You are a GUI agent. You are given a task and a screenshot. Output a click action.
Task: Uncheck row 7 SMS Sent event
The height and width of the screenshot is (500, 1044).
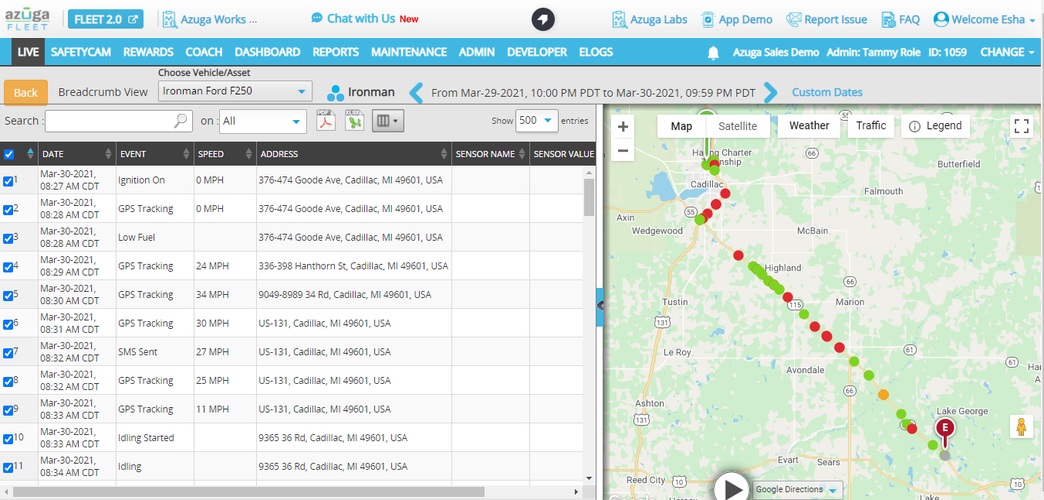click(9, 353)
